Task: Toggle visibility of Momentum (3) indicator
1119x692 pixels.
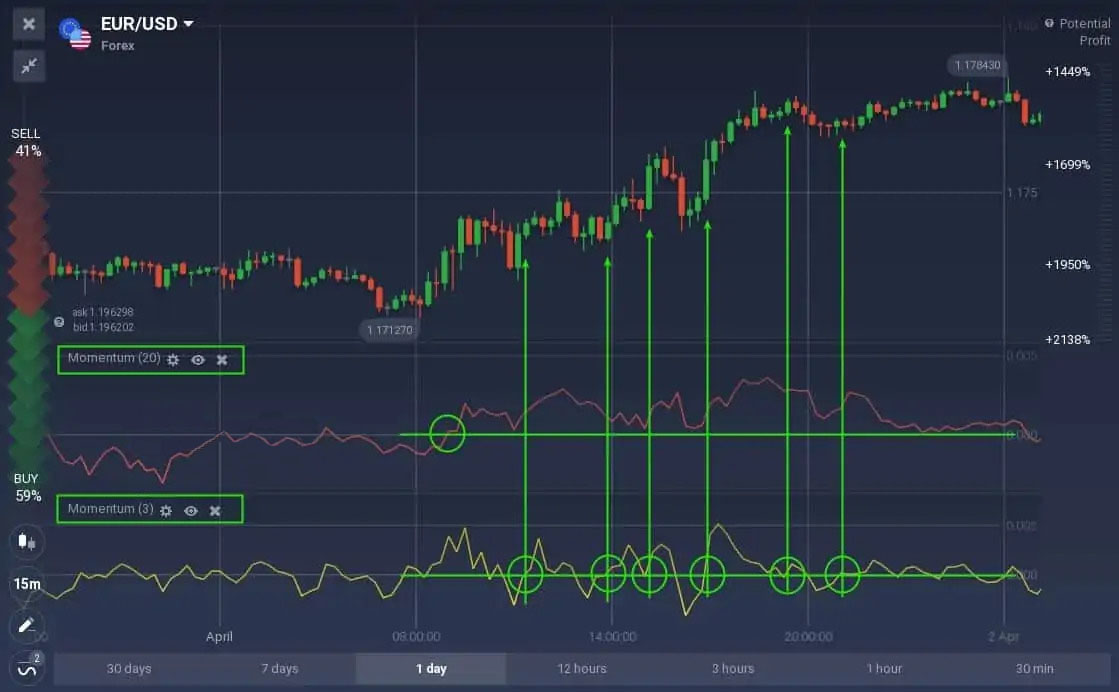Action: point(191,510)
